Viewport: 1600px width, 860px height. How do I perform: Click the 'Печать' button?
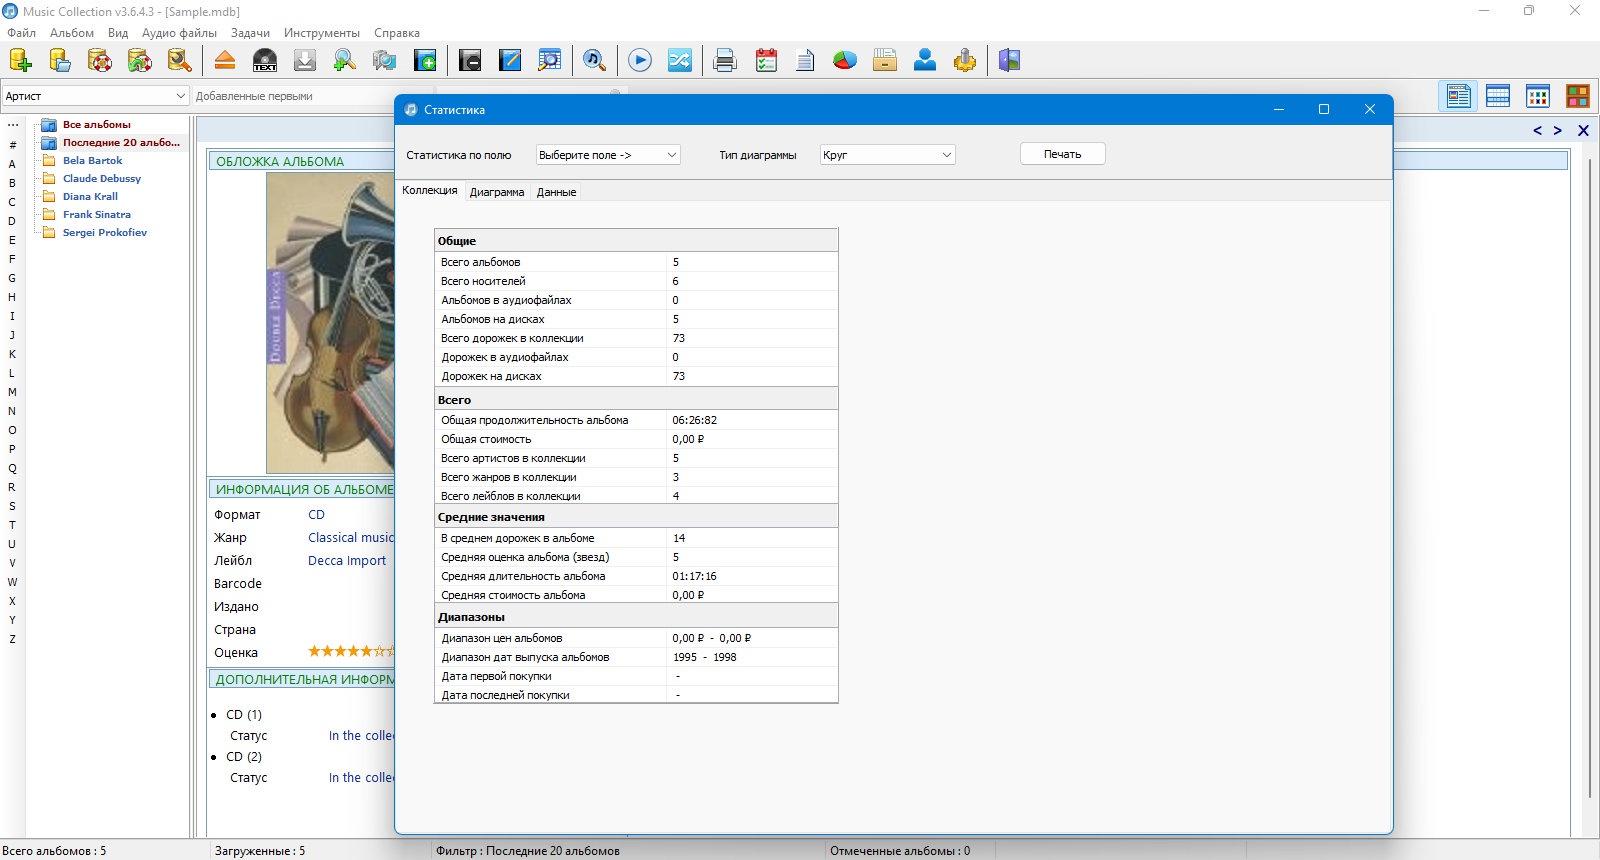(x=1062, y=154)
